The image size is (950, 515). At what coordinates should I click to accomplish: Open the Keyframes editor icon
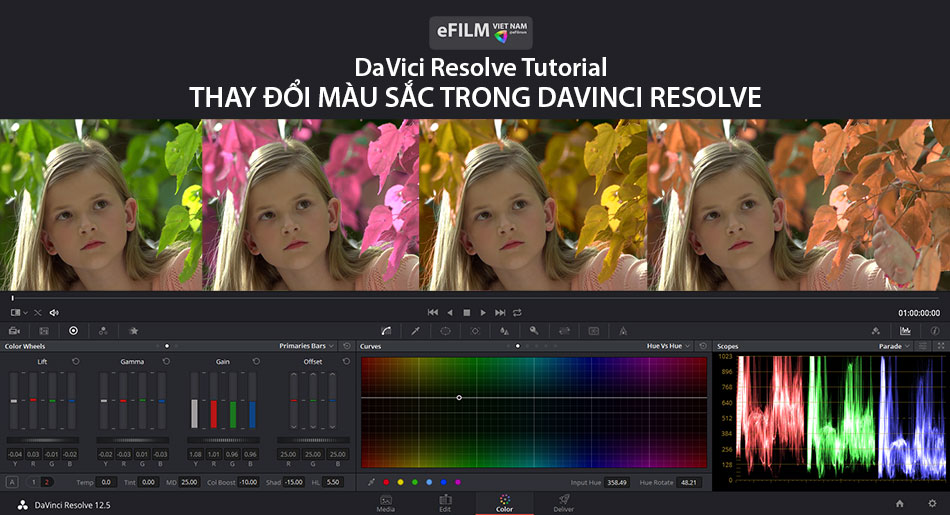[875, 331]
